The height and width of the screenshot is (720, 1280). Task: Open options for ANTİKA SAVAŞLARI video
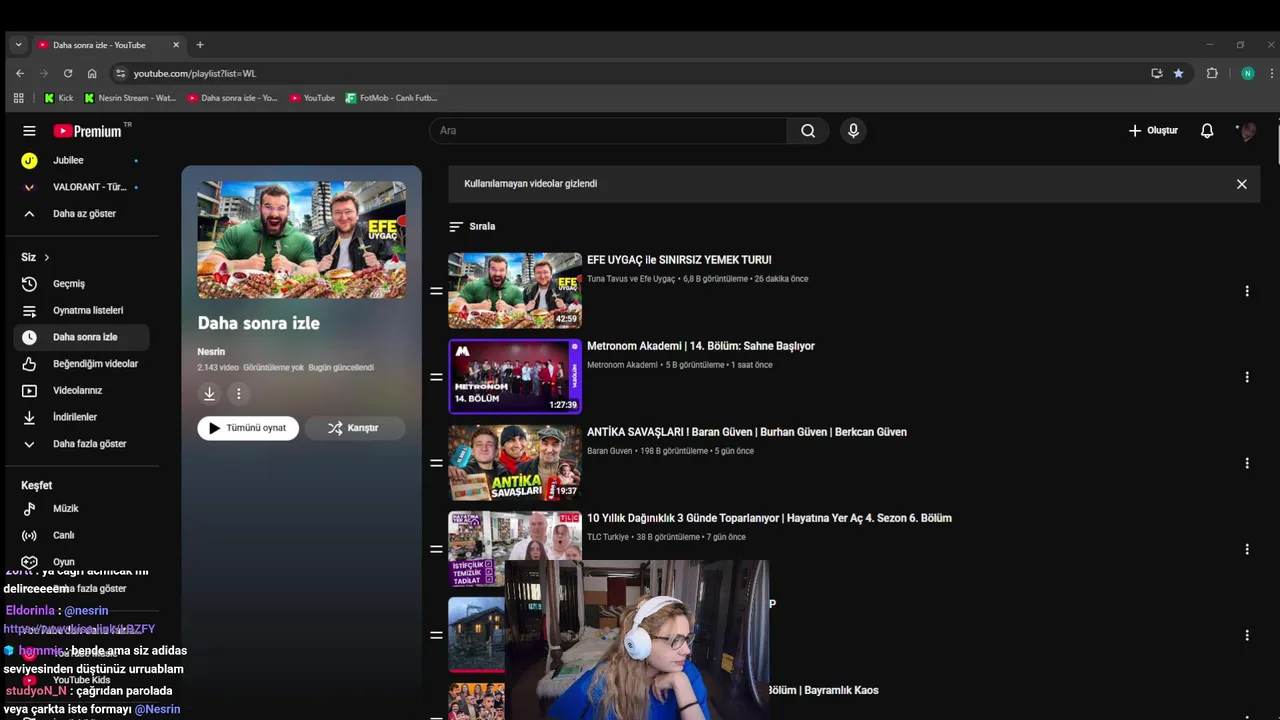(1247, 463)
